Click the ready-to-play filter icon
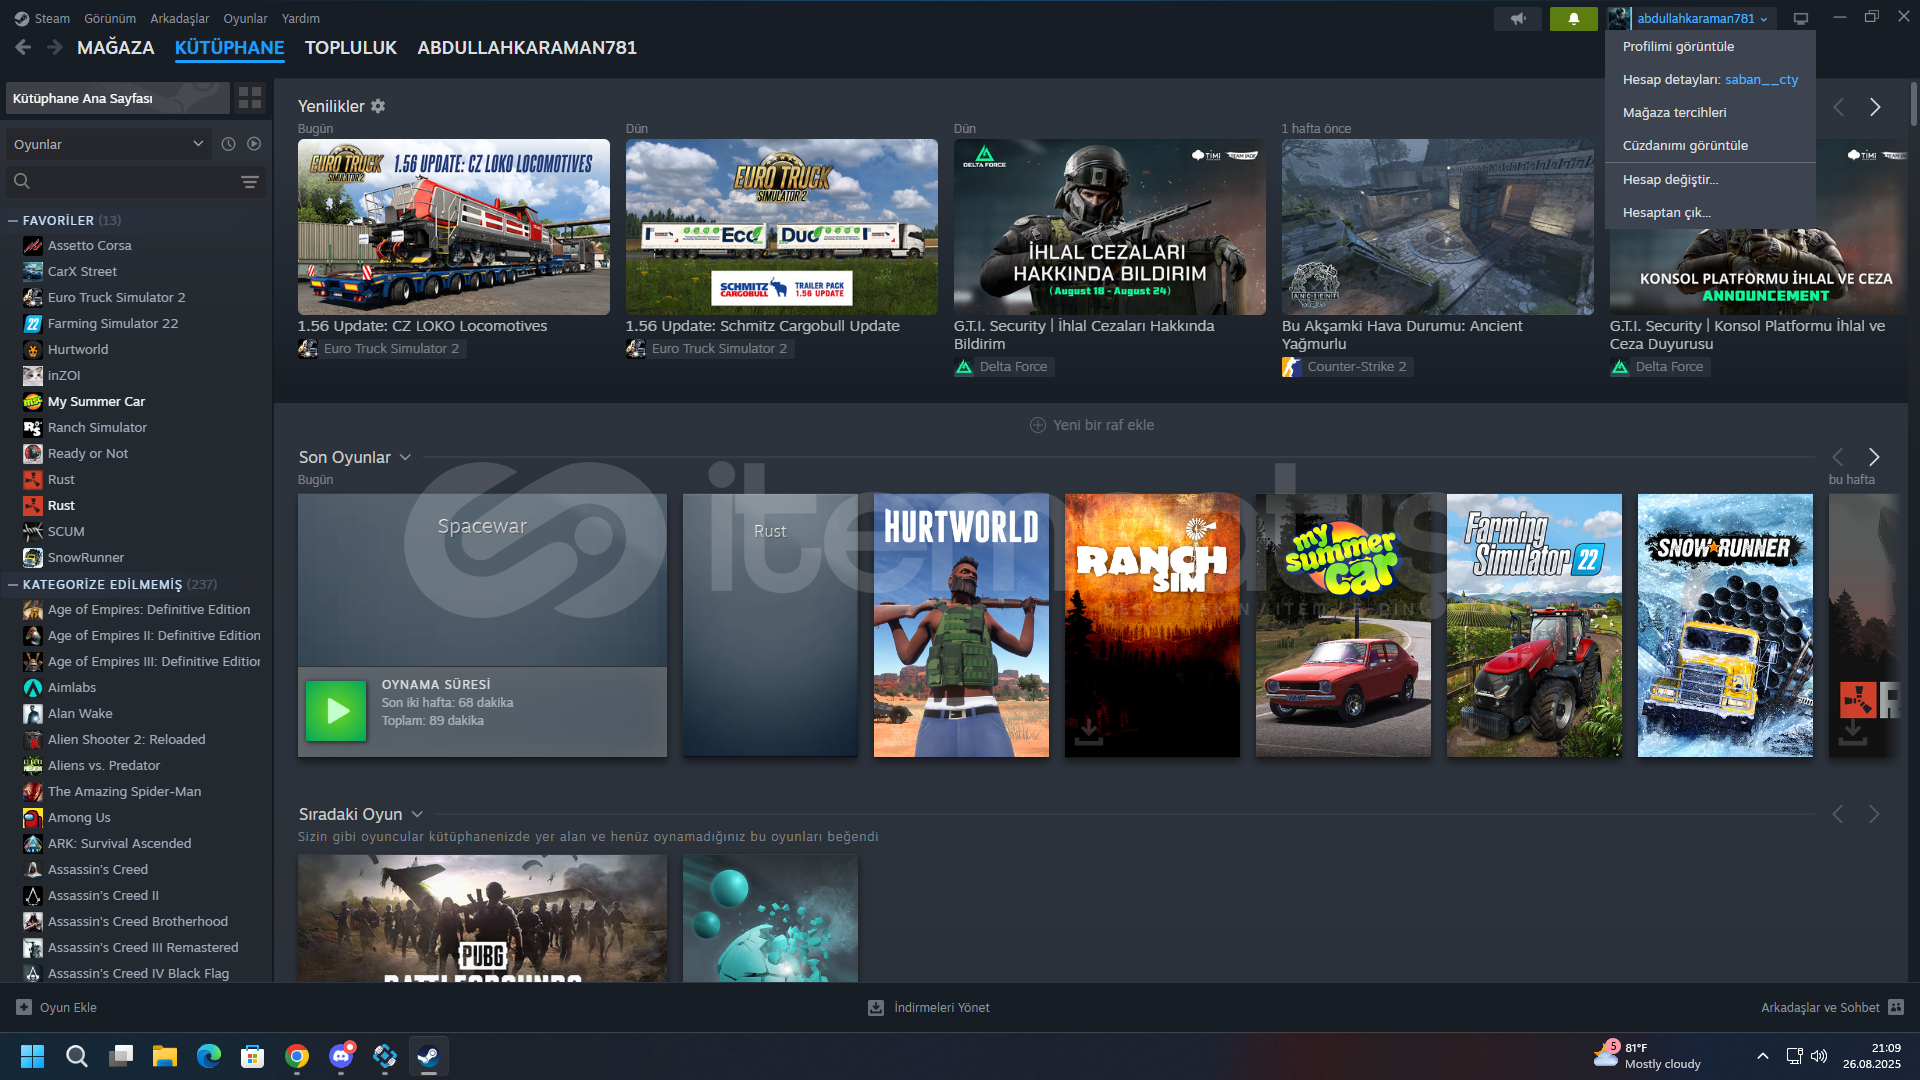Viewport: 1920px width, 1080px height. [254, 144]
